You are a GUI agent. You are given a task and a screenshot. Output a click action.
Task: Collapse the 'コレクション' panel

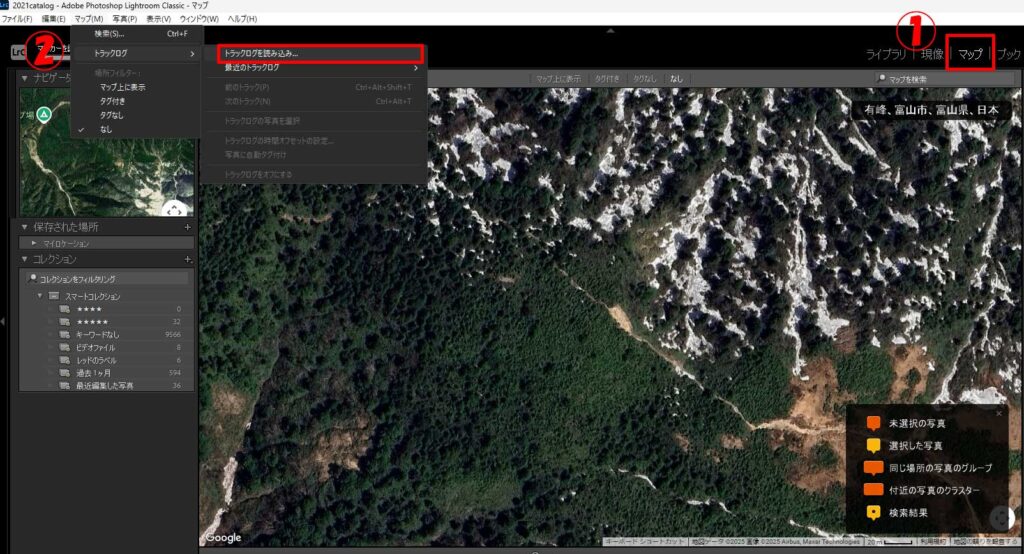(x=25, y=259)
